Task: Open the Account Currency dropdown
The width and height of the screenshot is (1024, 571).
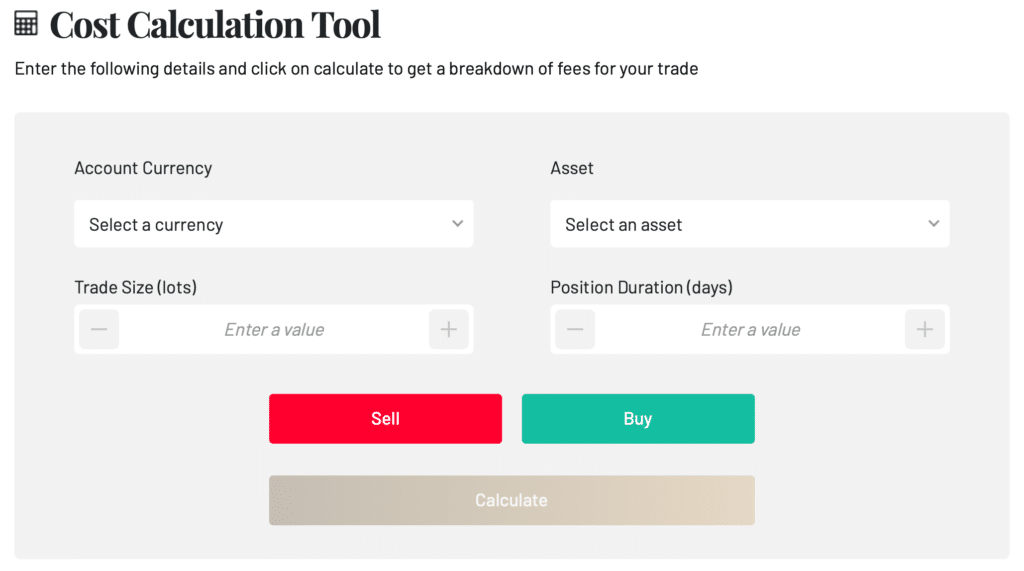Action: [274, 224]
